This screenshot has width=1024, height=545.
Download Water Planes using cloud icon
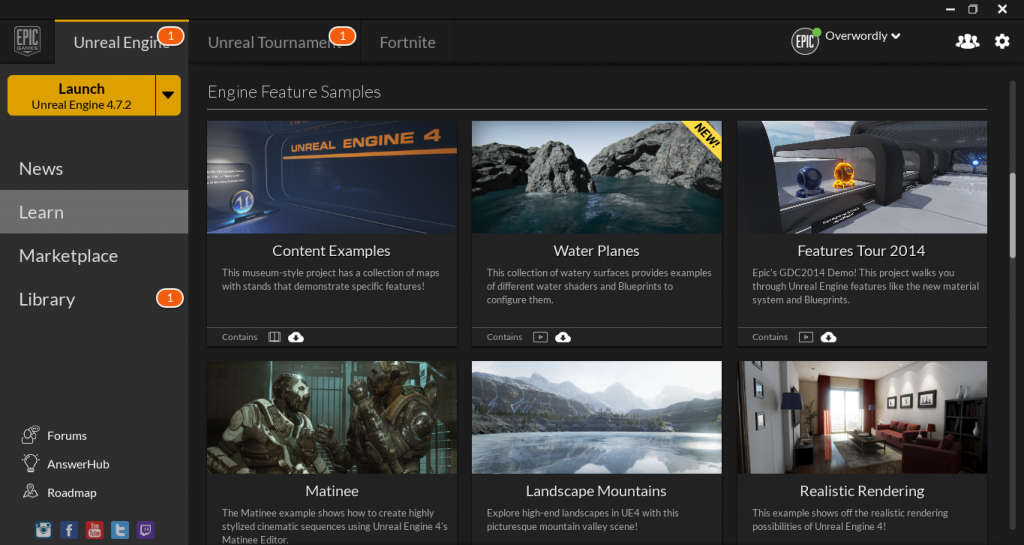563,337
